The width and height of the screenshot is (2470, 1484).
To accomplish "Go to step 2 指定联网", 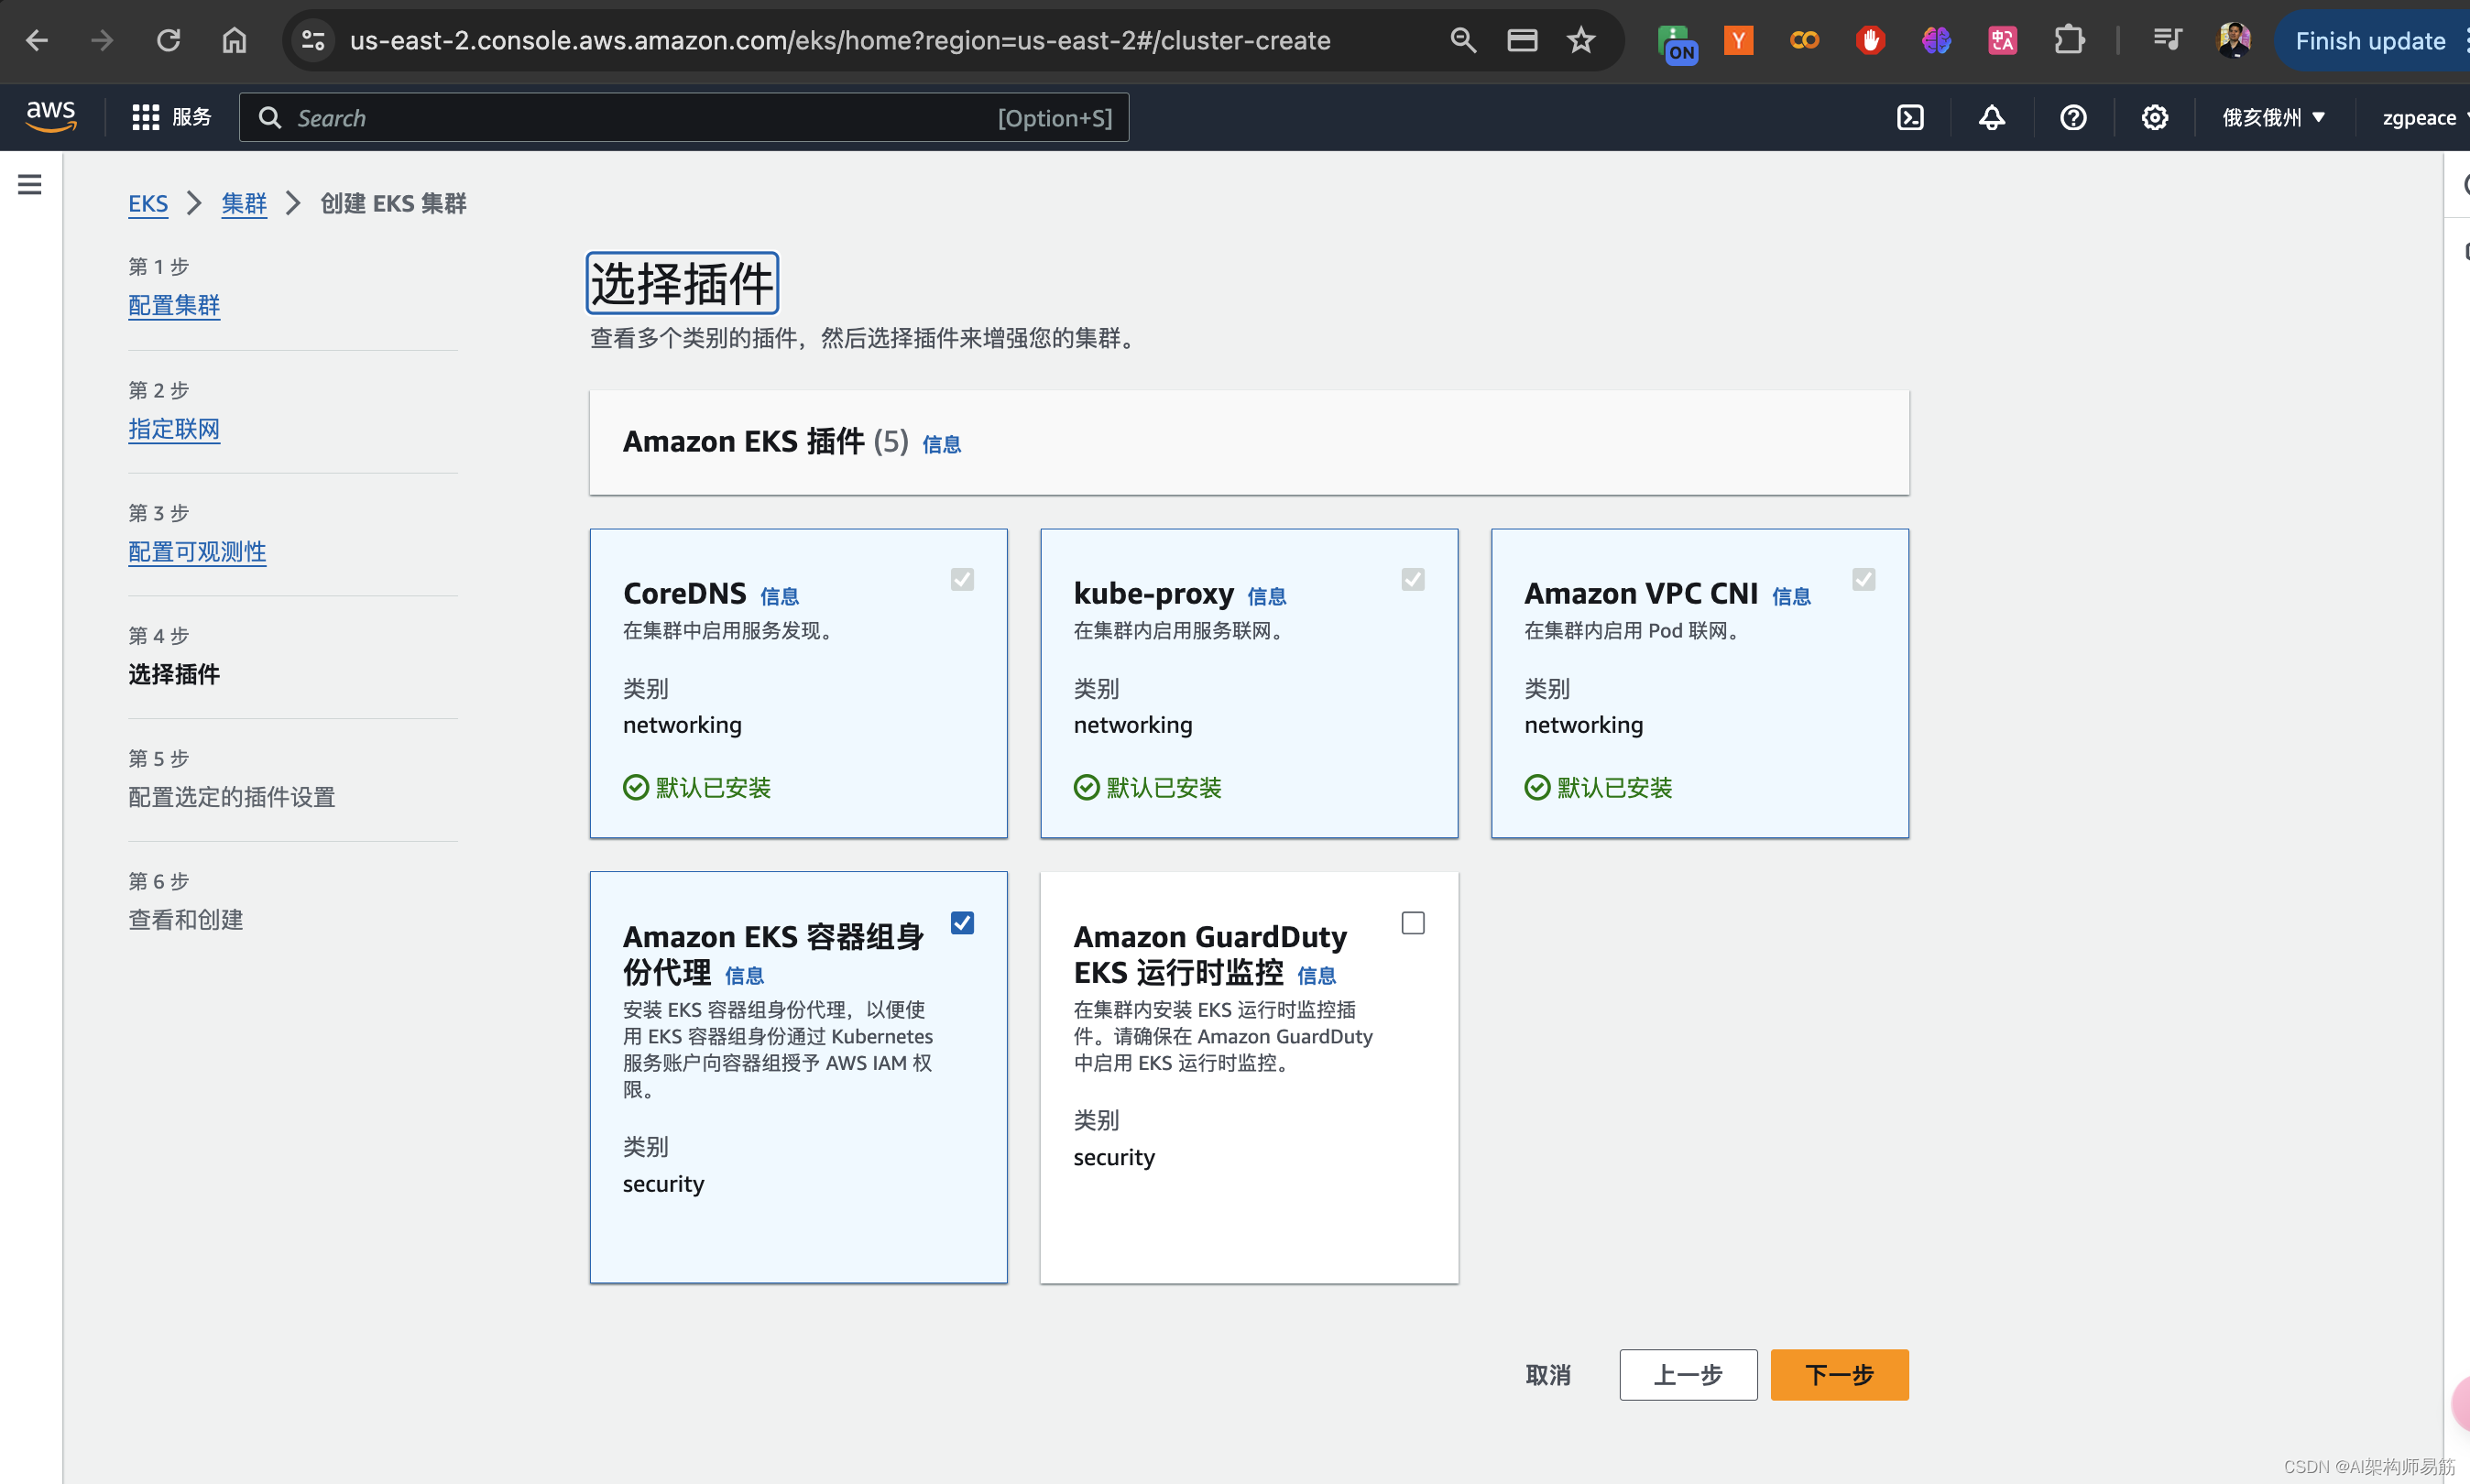I will 174,429.
